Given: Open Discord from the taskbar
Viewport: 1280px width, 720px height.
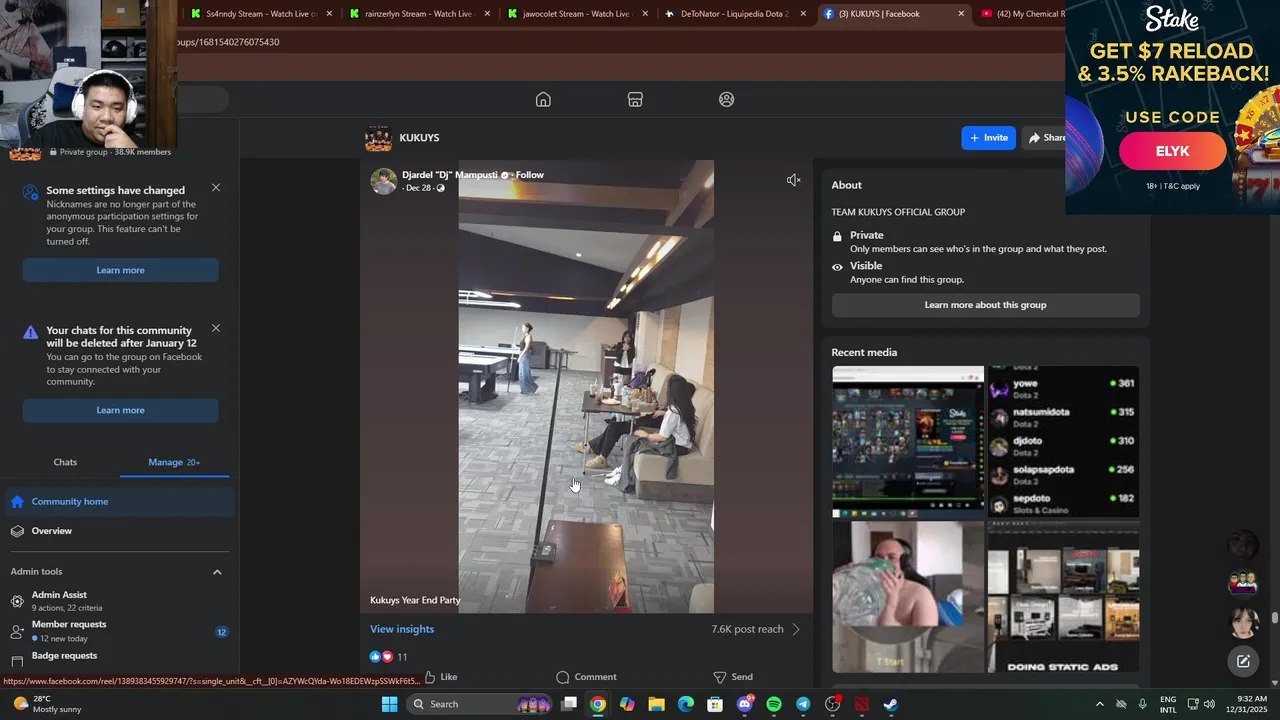Looking at the screenshot, I should pos(745,704).
